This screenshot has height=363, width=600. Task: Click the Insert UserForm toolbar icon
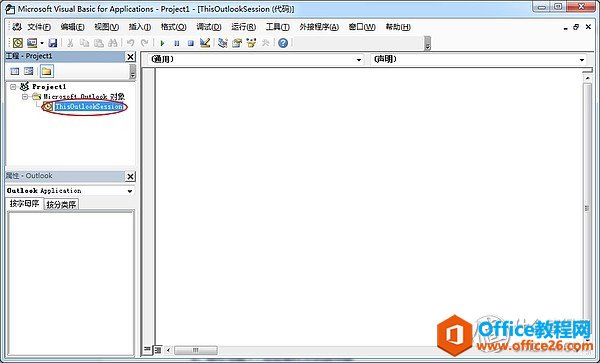click(x=32, y=43)
